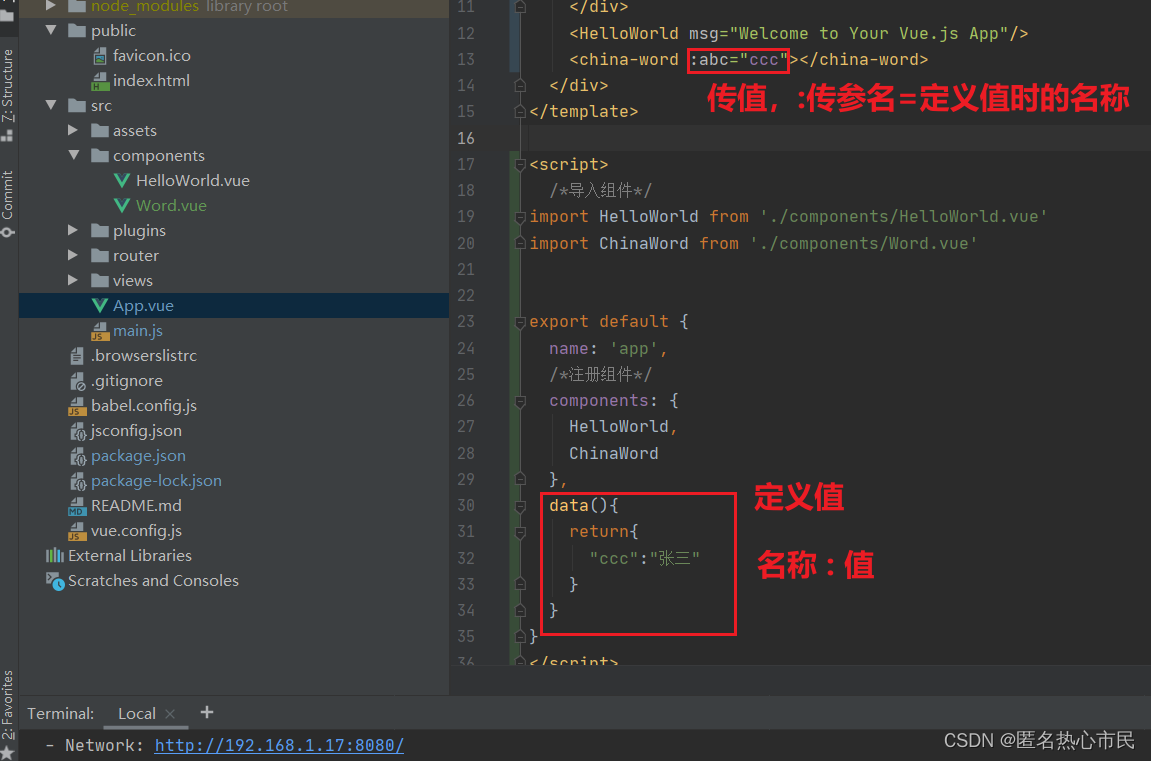Open the Word.vue component file
Screen dimensions: 1151x761
(171, 206)
